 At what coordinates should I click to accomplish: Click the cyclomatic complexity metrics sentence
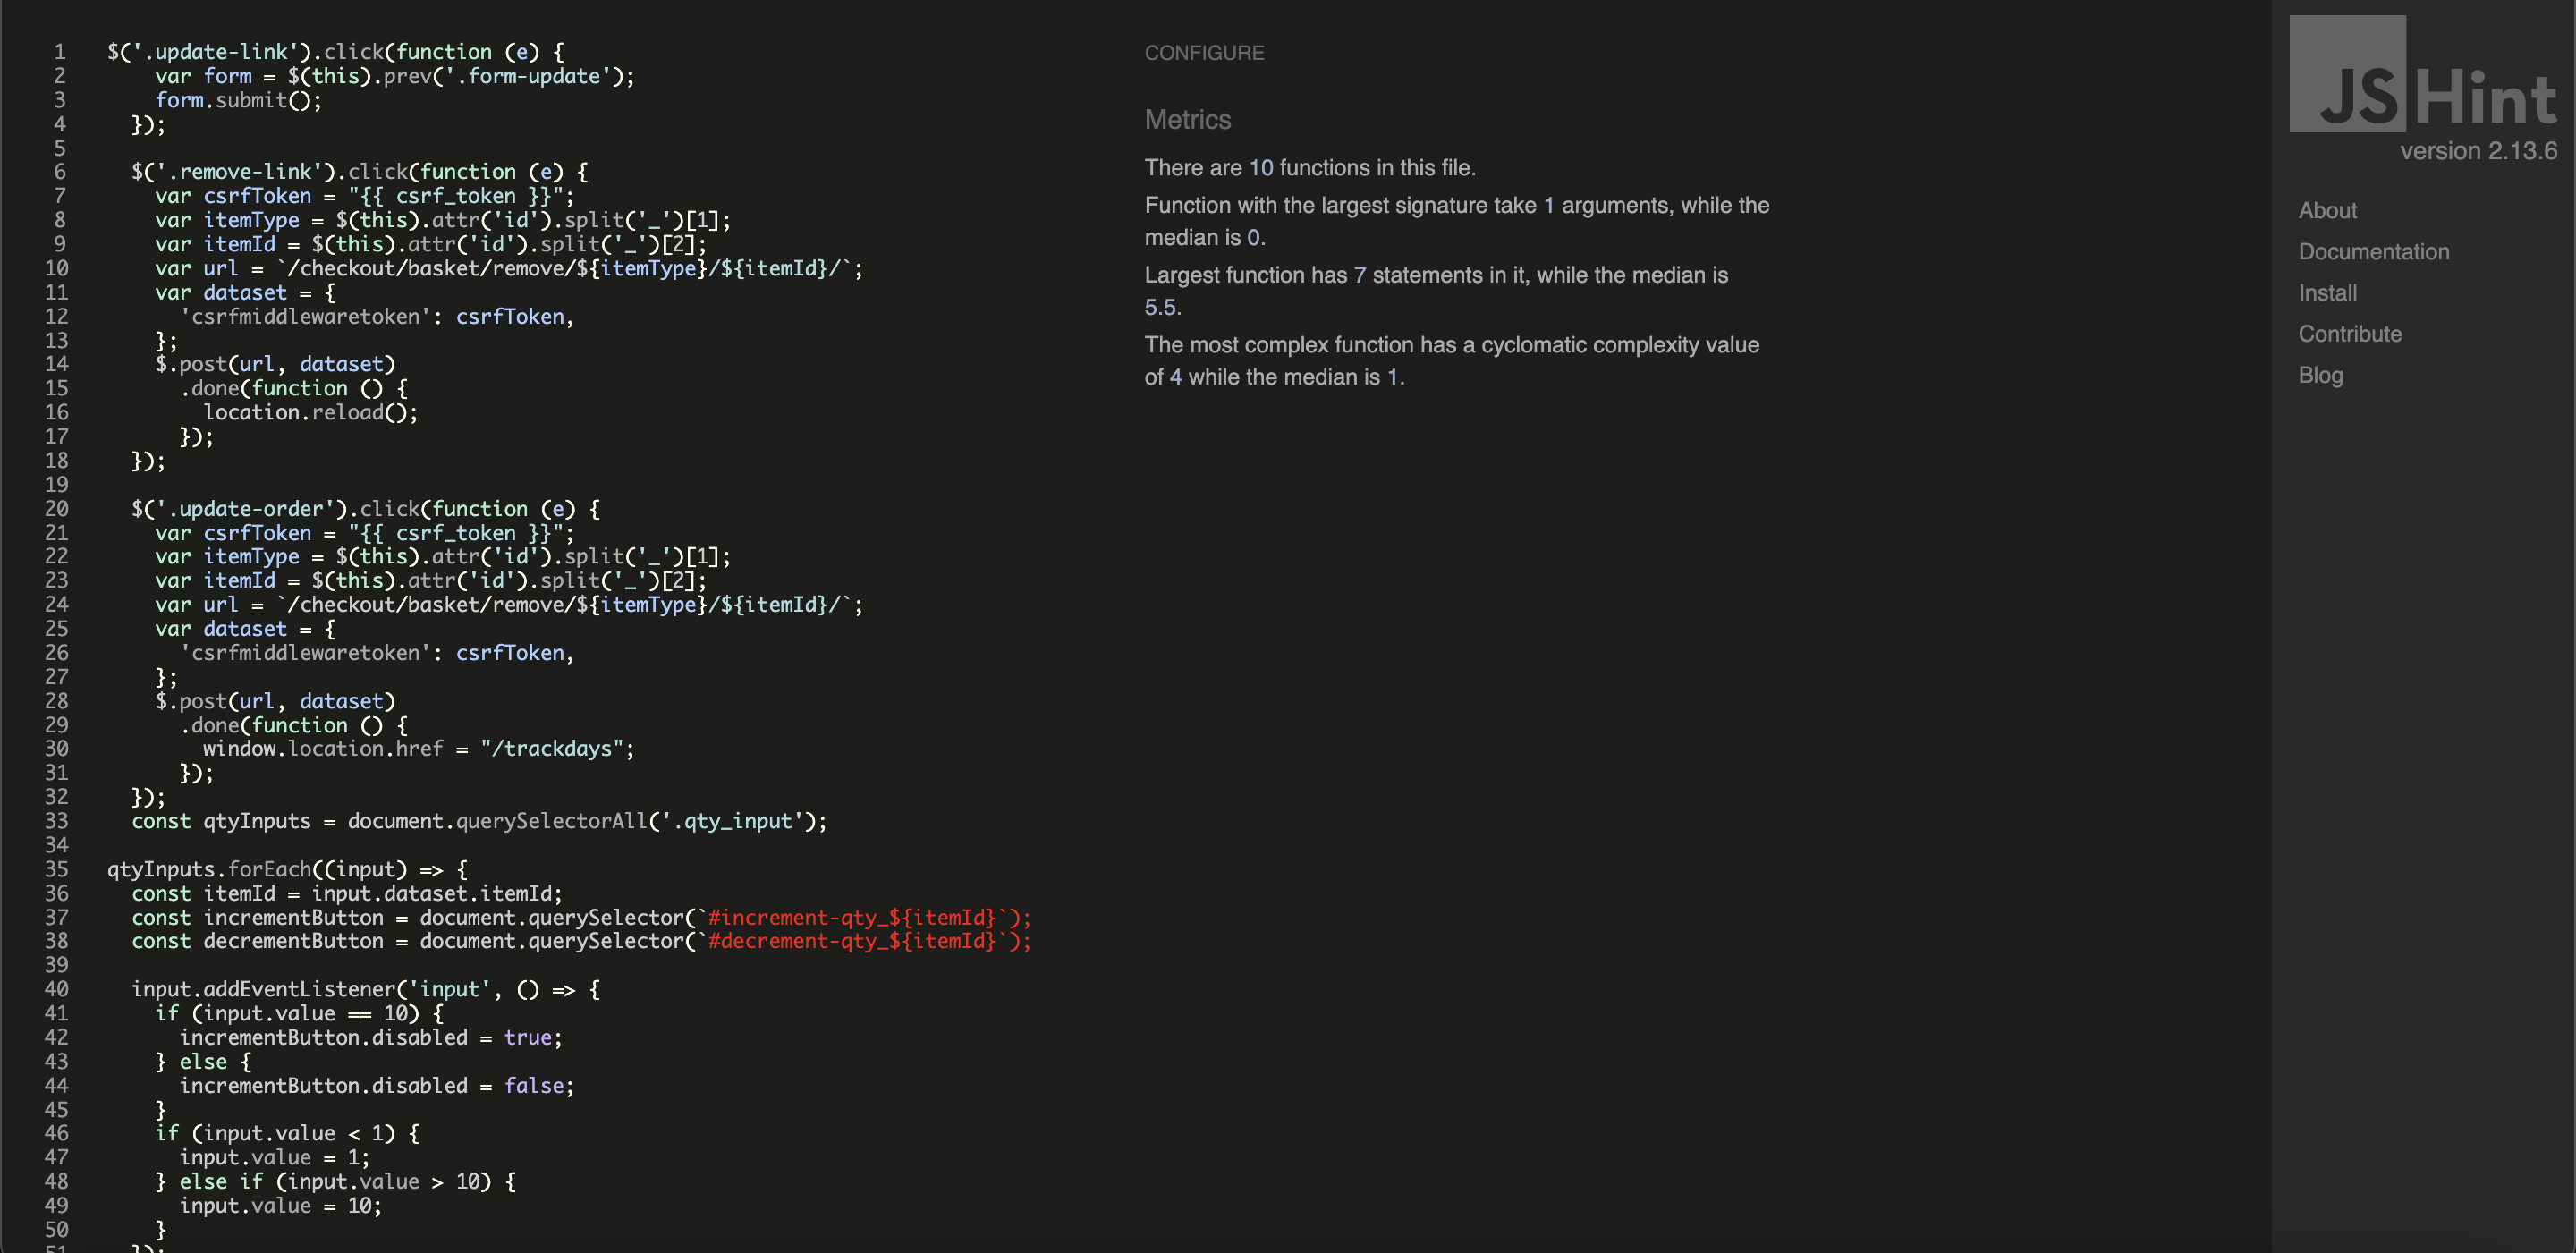(1451, 361)
